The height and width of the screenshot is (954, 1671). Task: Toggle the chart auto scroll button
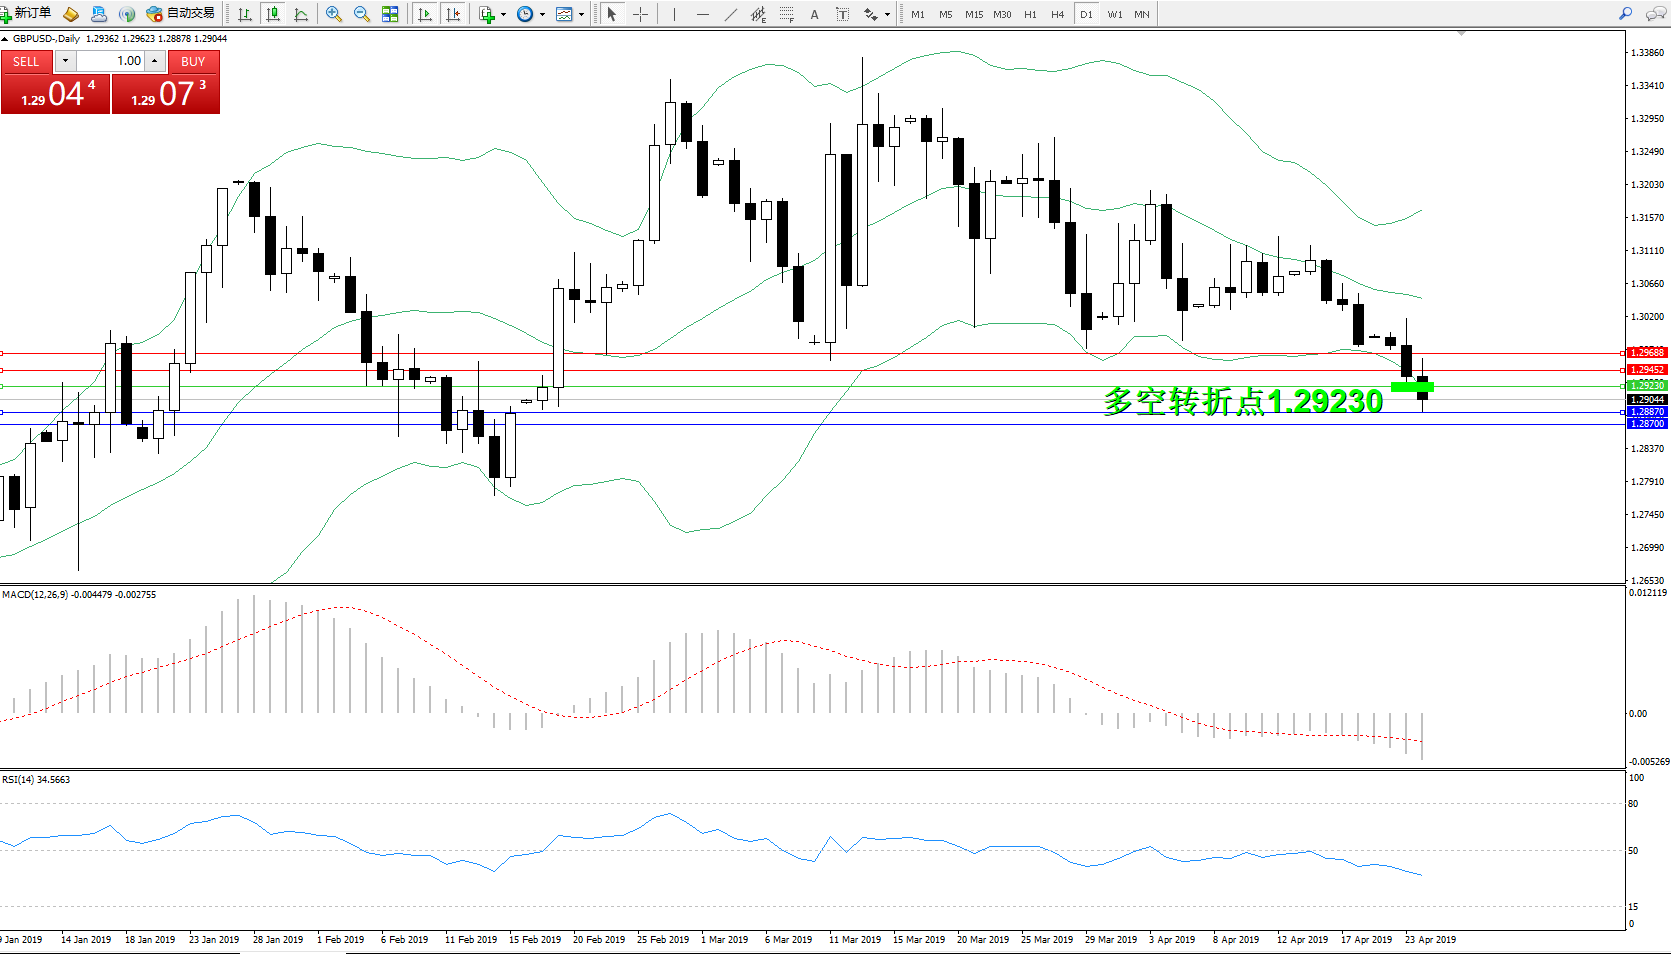[425, 14]
